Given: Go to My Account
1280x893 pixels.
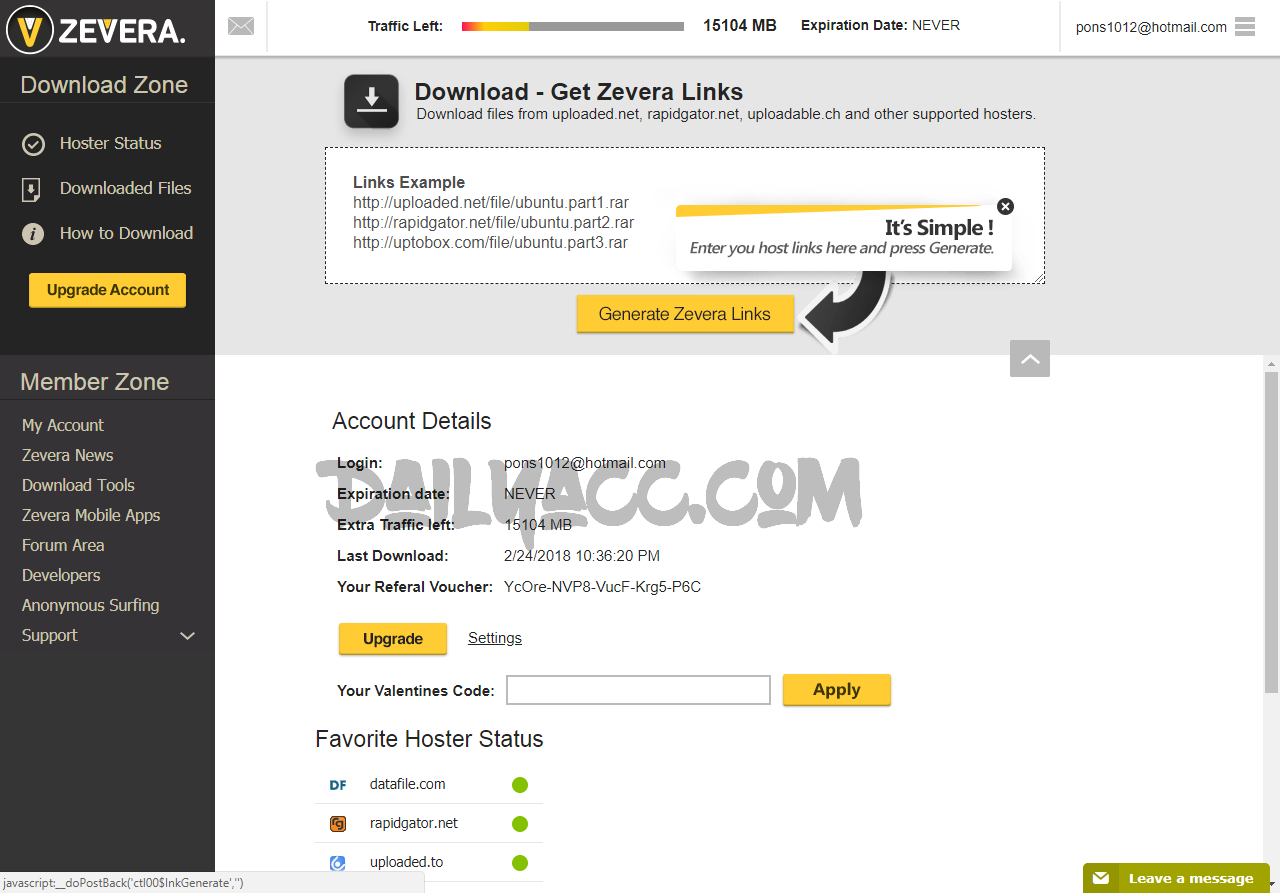Looking at the screenshot, I should [63, 425].
